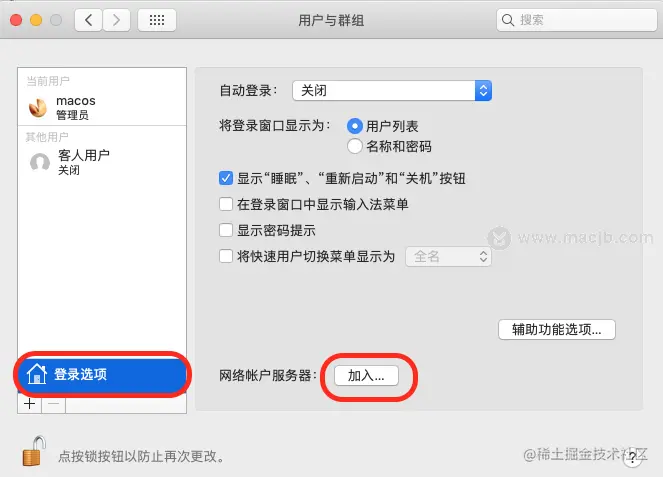
Task: Click the macos user avatar
Action: click(x=38, y=107)
